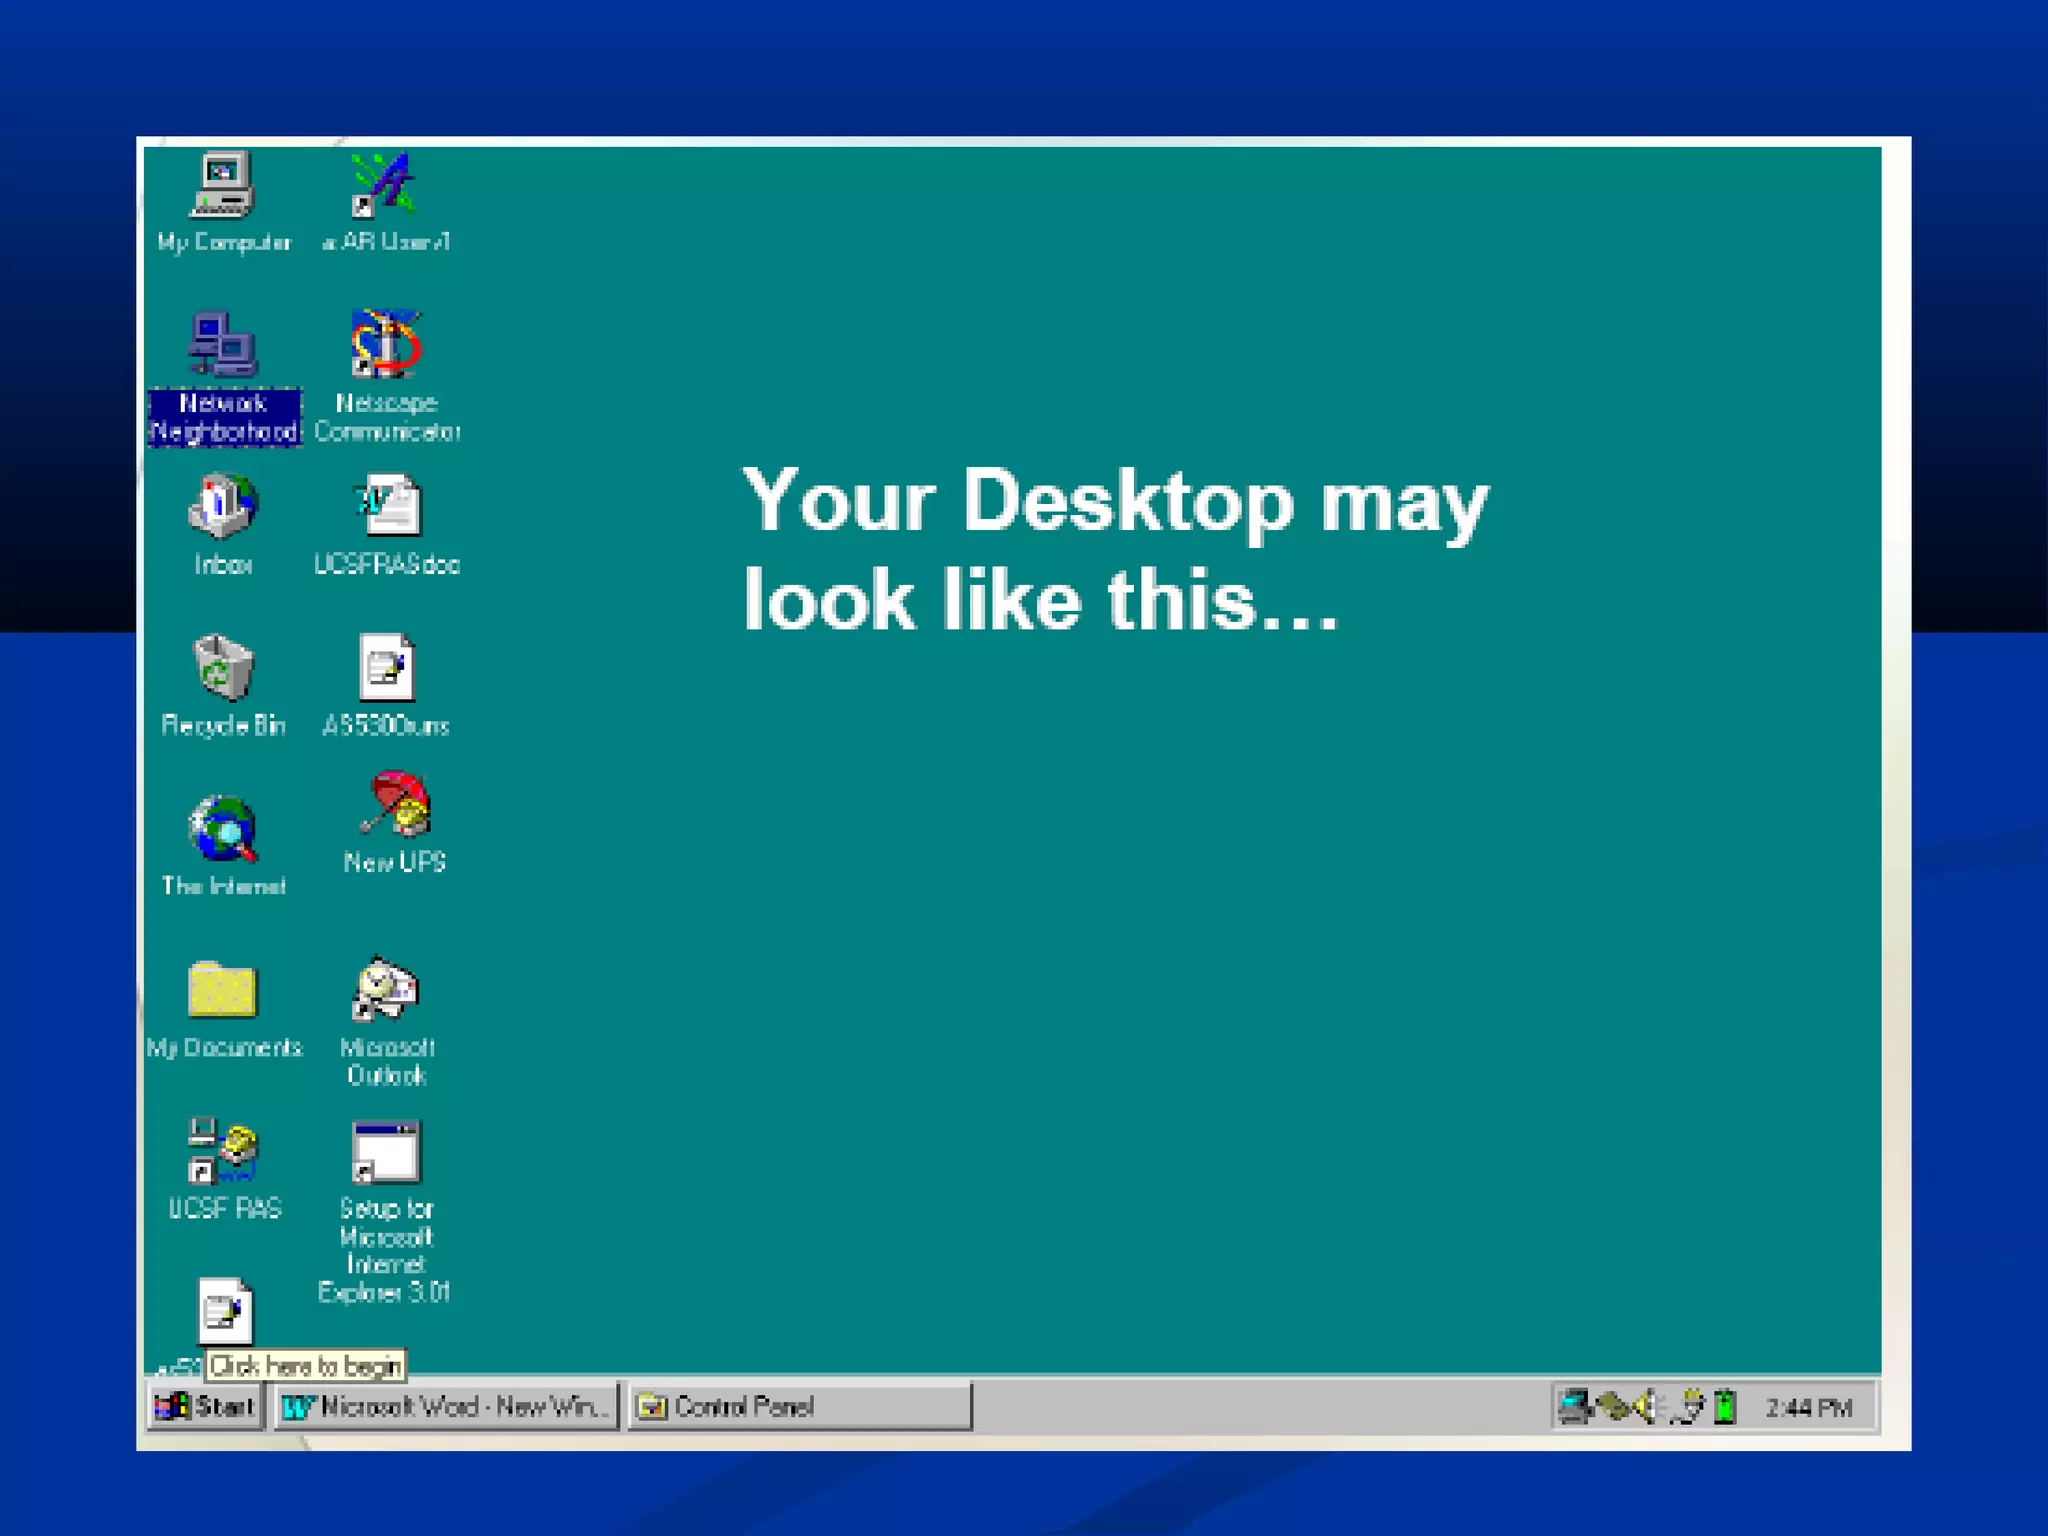Click the New UPS umbrella icon
Viewport: 2048px width, 1536px height.
pos(396,805)
